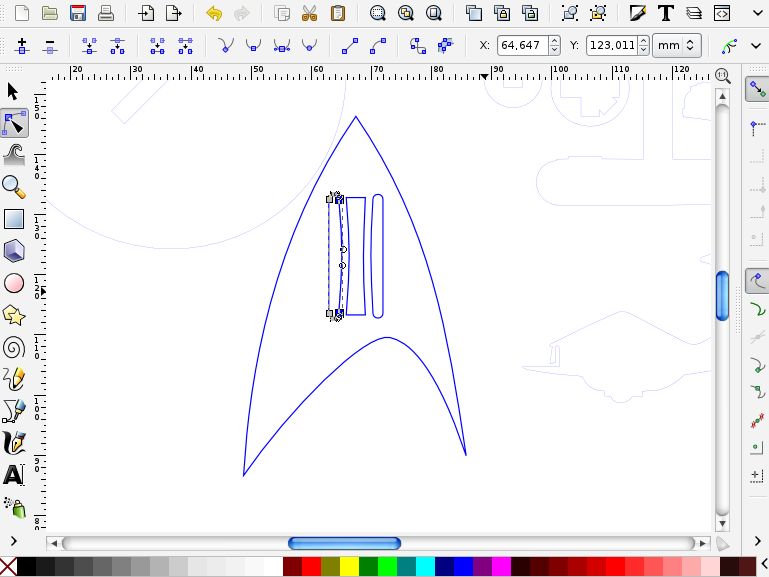The width and height of the screenshot is (769, 577).
Task: Select the 3D Box tool
Action: point(14,251)
